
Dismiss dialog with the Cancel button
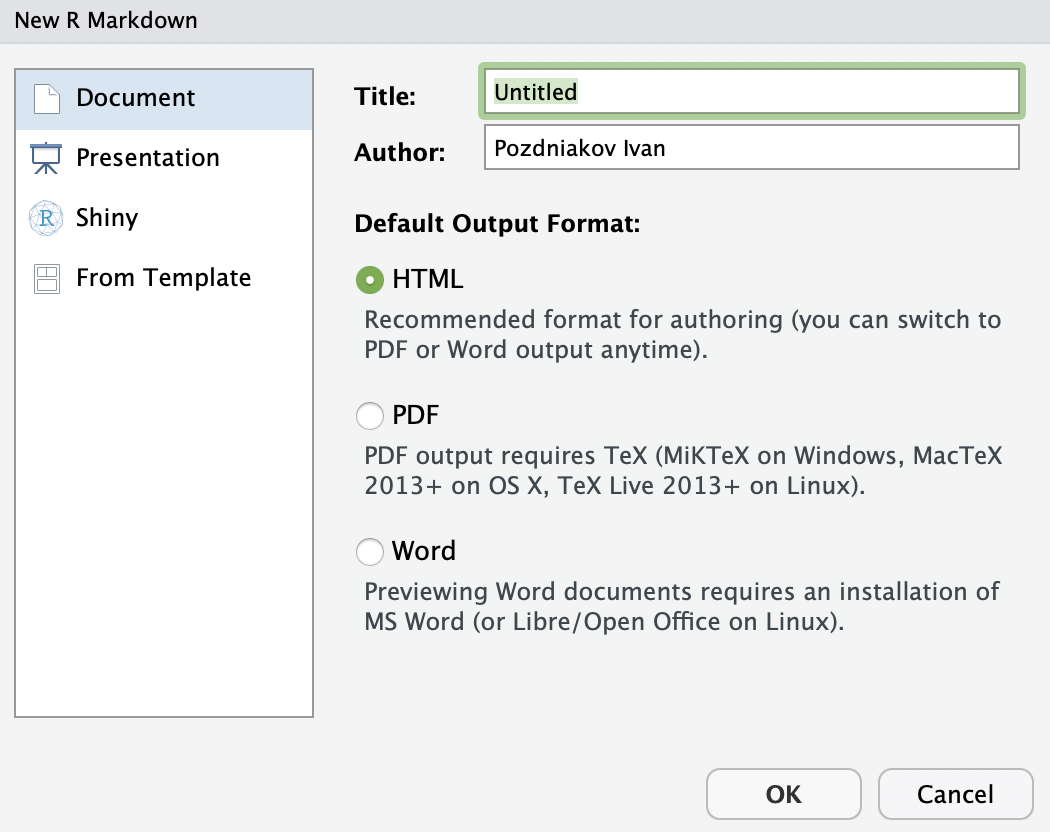(955, 794)
